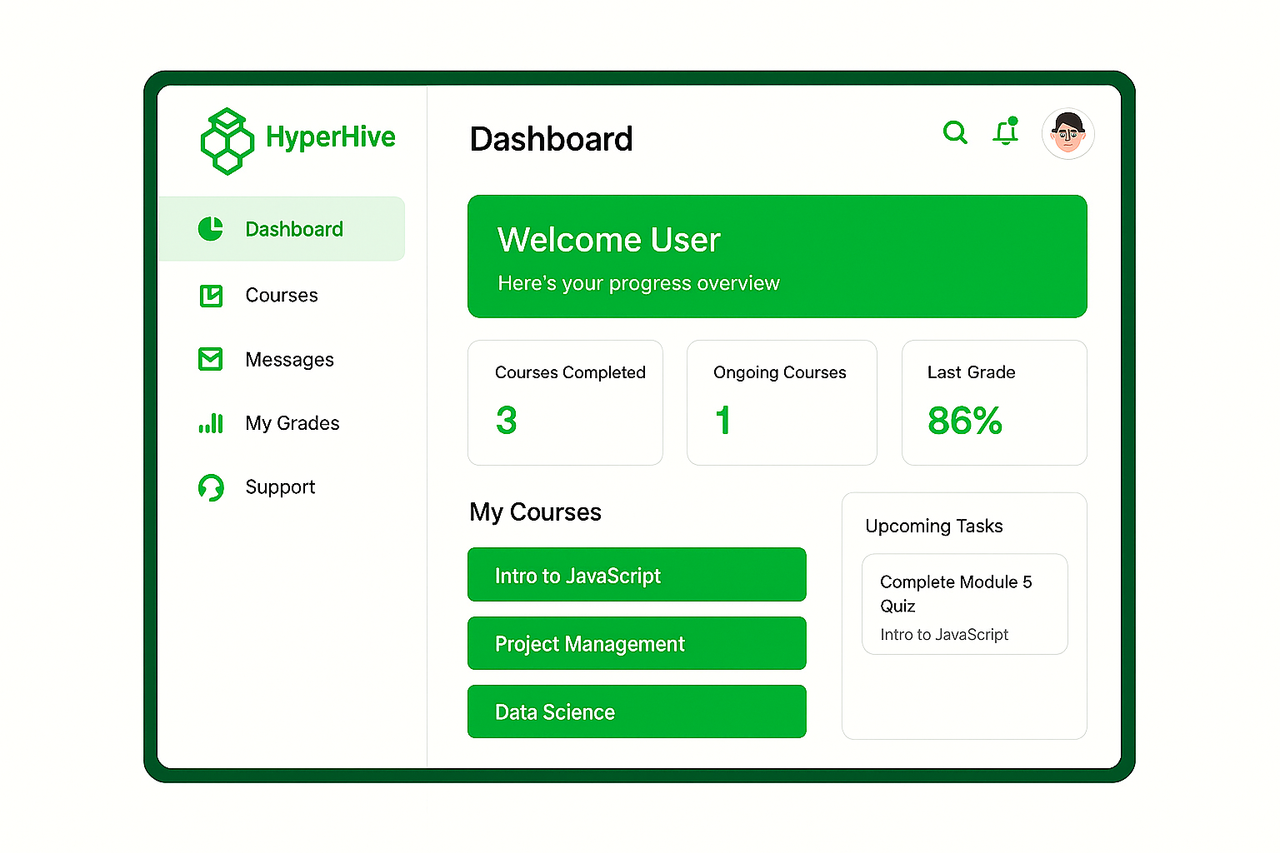
Task: Open search with the magnifying glass icon
Action: click(955, 133)
